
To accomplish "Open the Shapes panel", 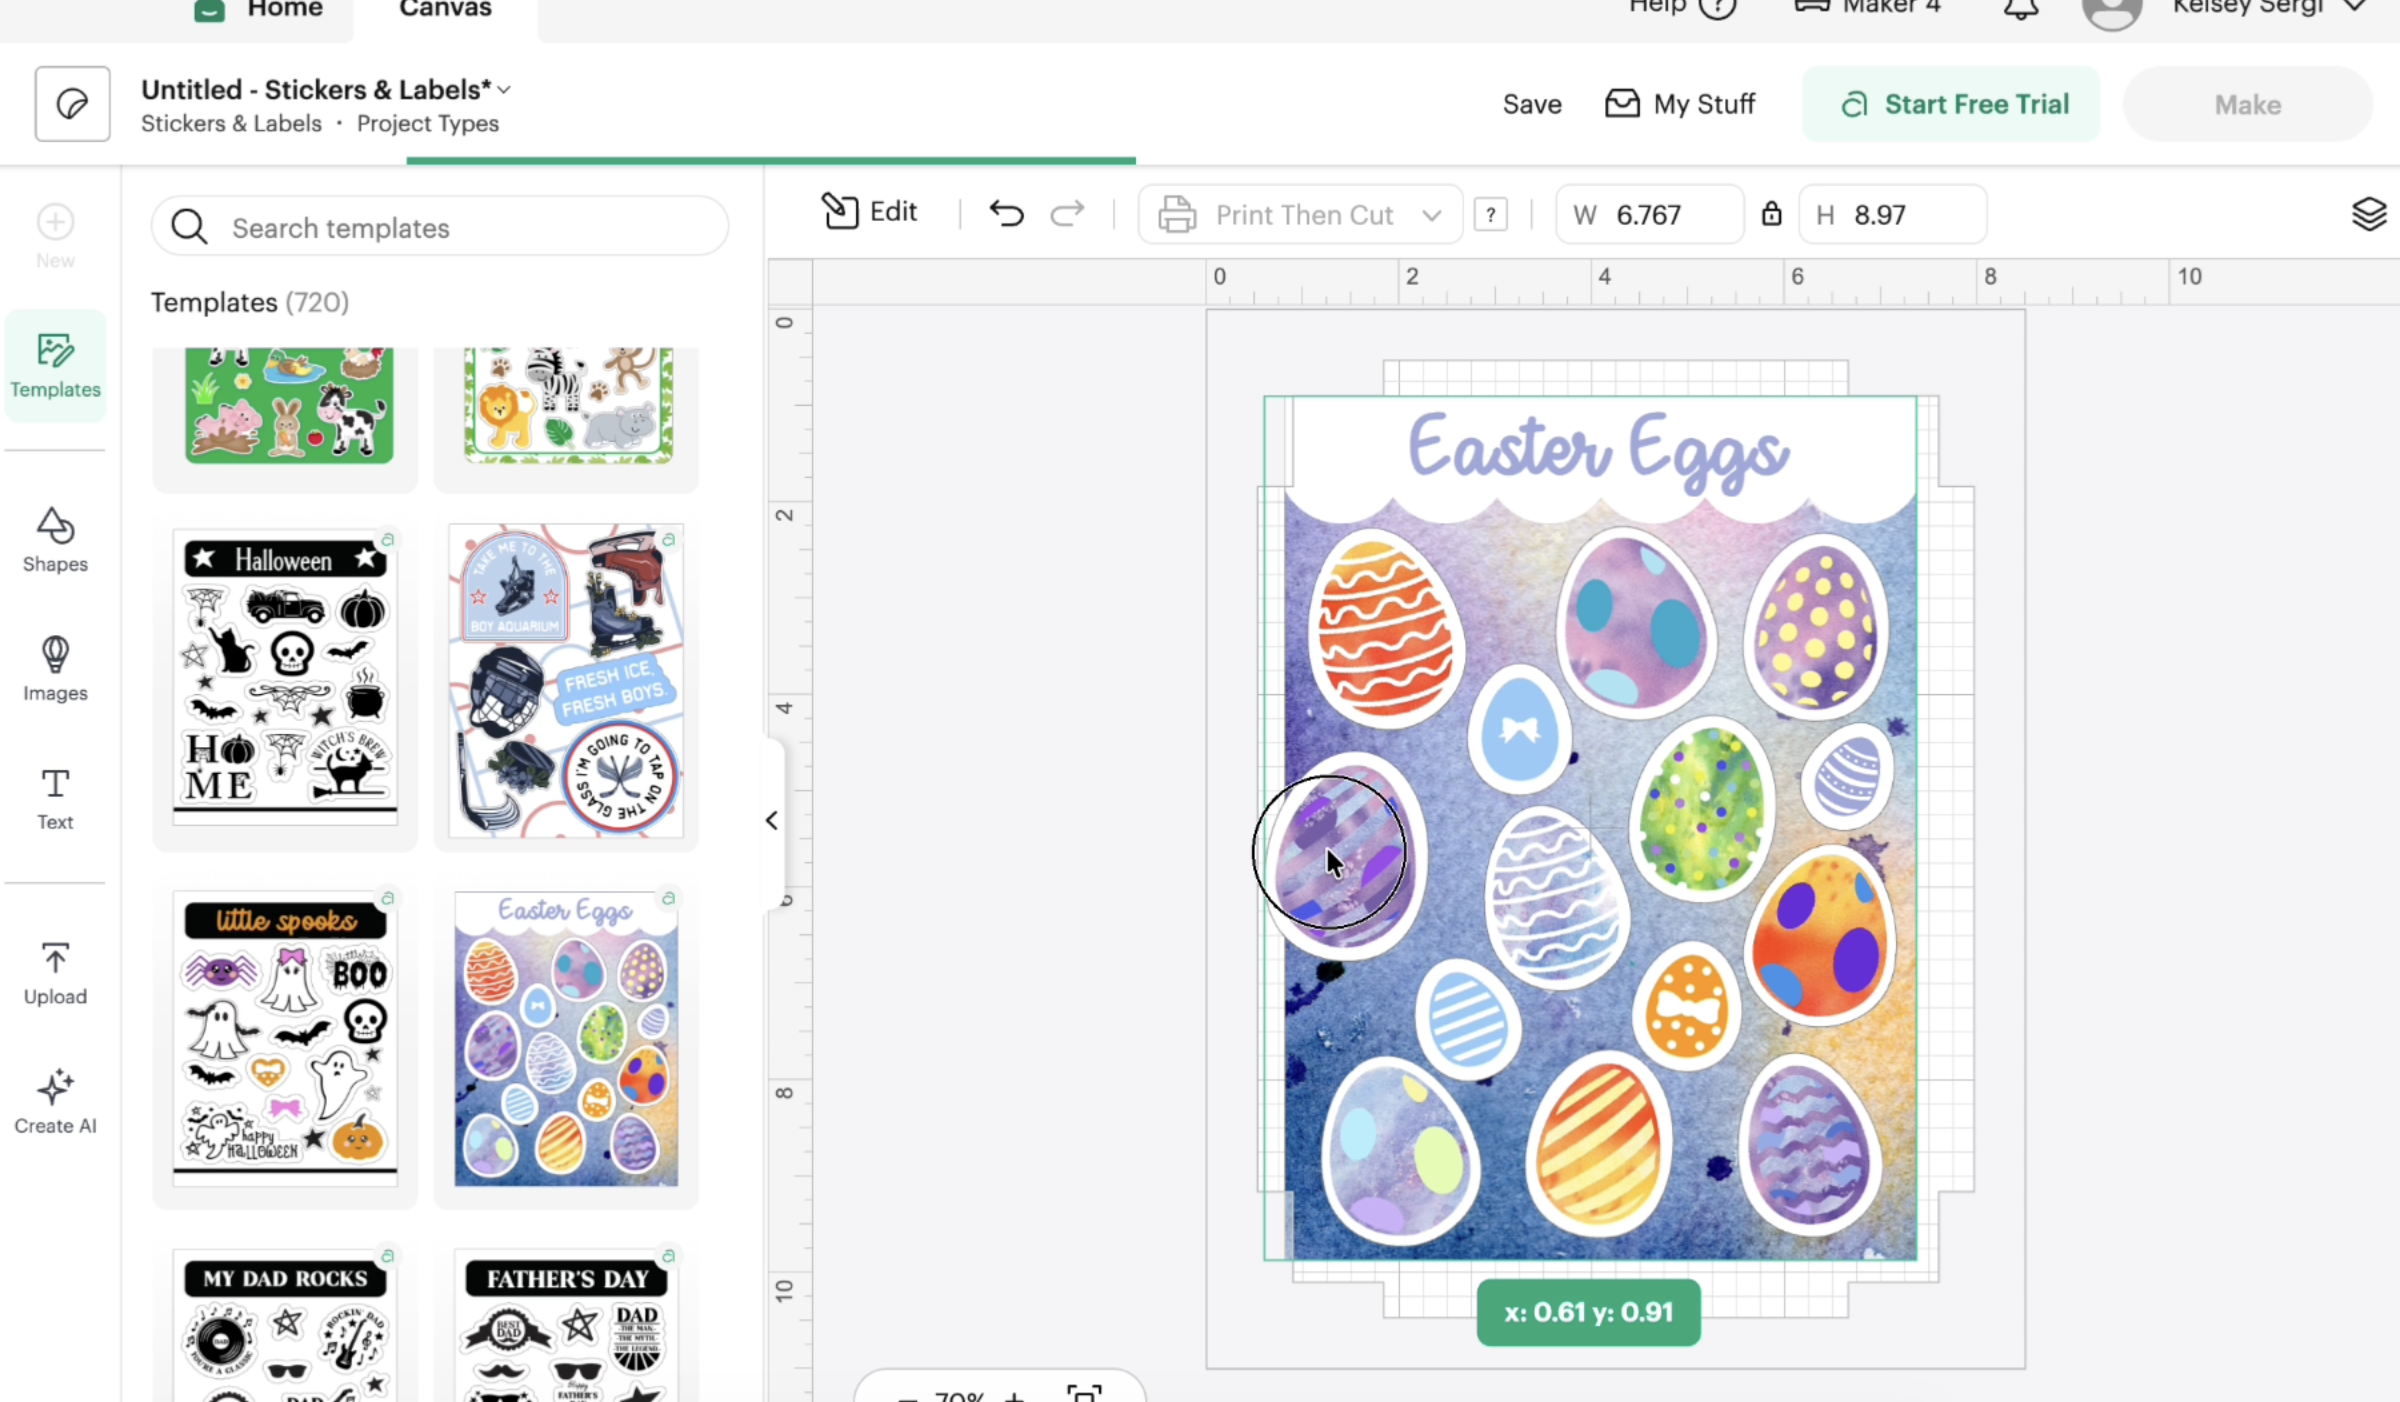I will 55,540.
